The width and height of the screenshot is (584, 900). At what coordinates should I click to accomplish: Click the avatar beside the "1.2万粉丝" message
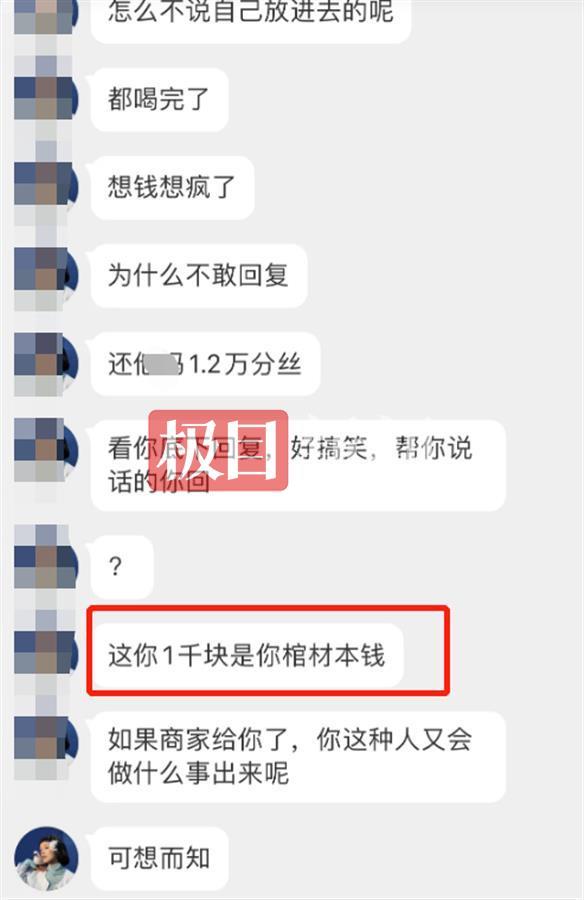tap(46, 363)
